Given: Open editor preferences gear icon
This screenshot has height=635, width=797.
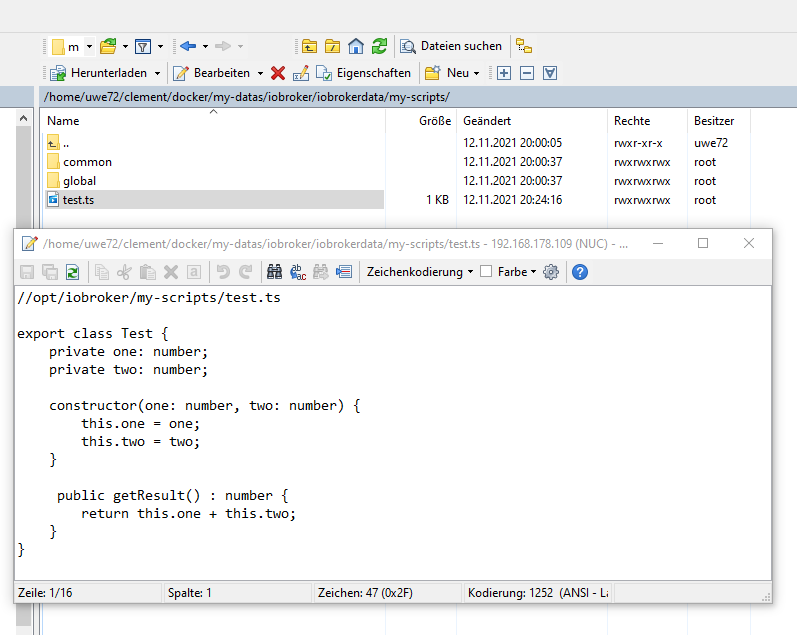Looking at the screenshot, I should coord(550,272).
